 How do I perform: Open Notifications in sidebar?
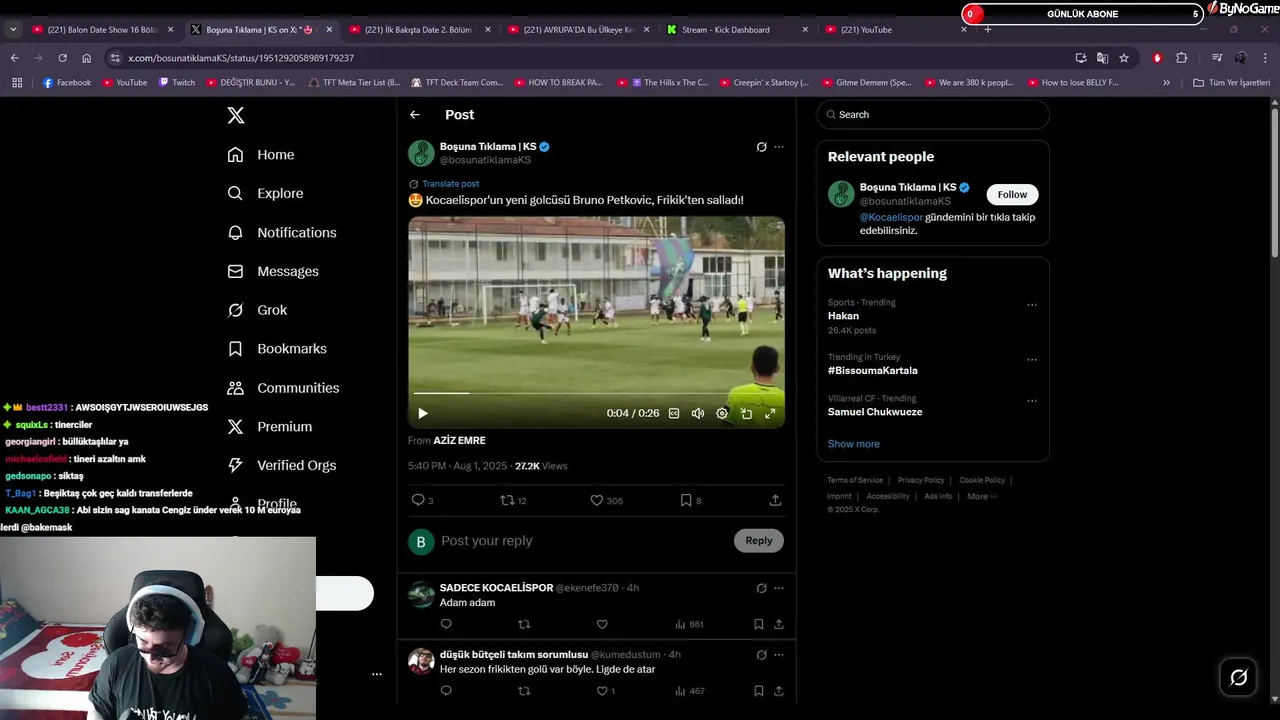282,233
